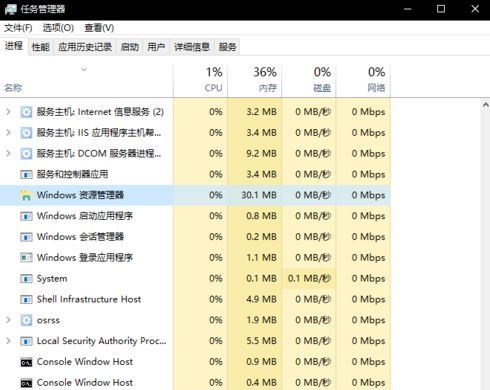Click icon beside Windows 会话管理器
This screenshot has width=490, height=390.
(x=26, y=237)
